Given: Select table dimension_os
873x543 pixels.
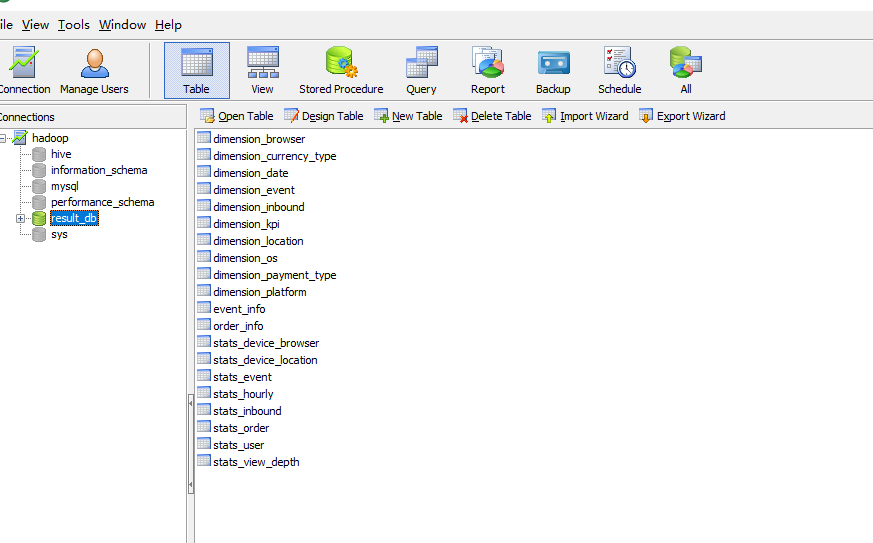Looking at the screenshot, I should 245,258.
